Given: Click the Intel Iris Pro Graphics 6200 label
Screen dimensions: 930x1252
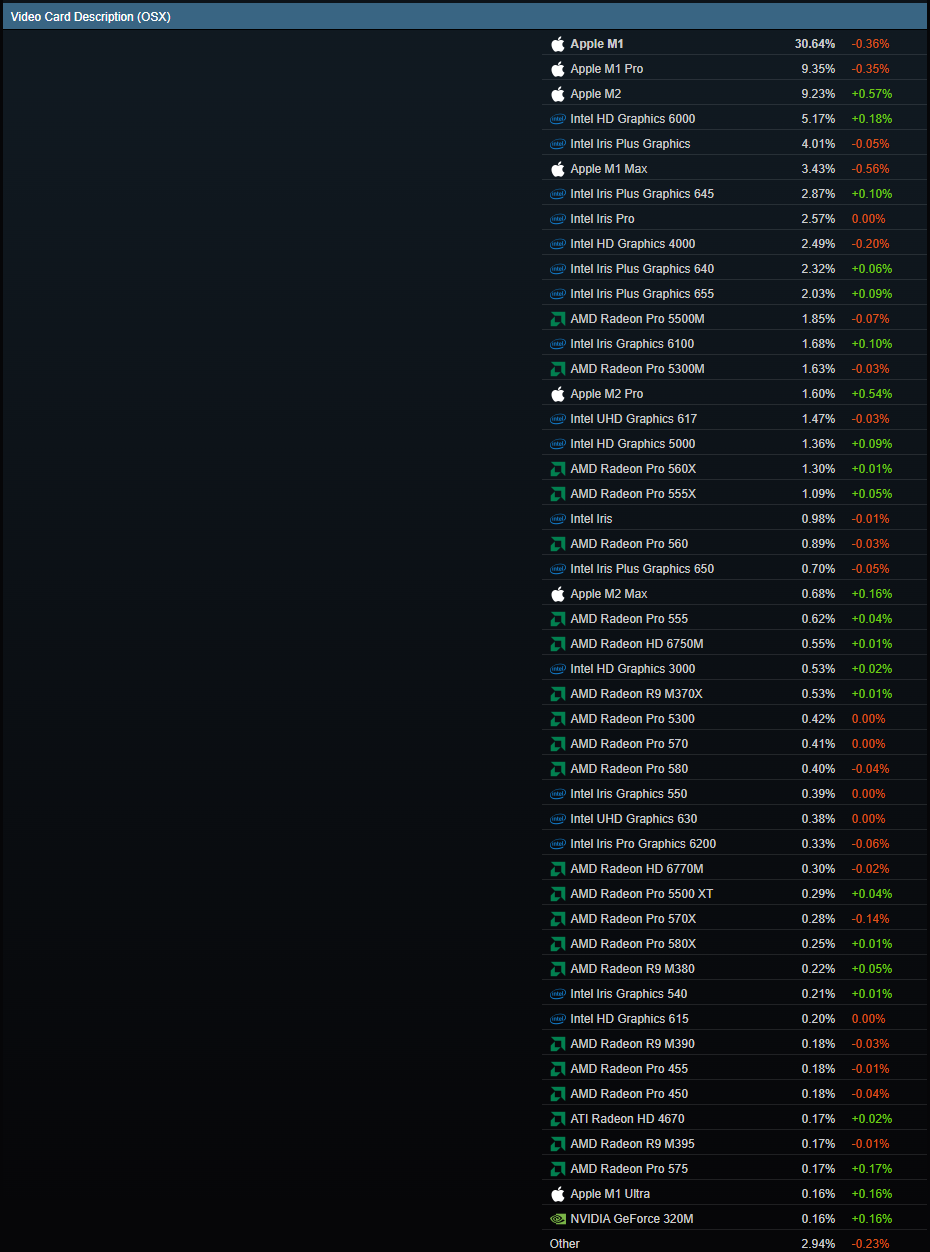Looking at the screenshot, I should (x=643, y=844).
